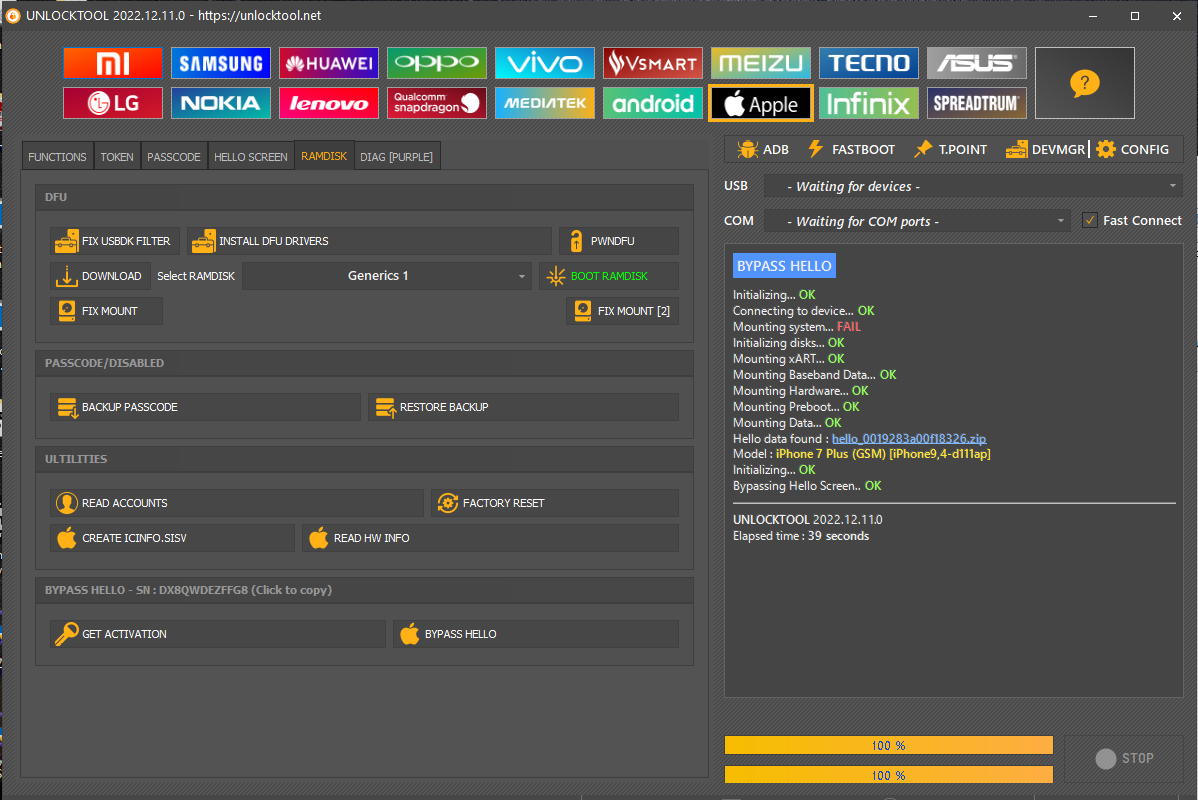Open the Select RAMDISK Generics dropdown

click(387, 276)
